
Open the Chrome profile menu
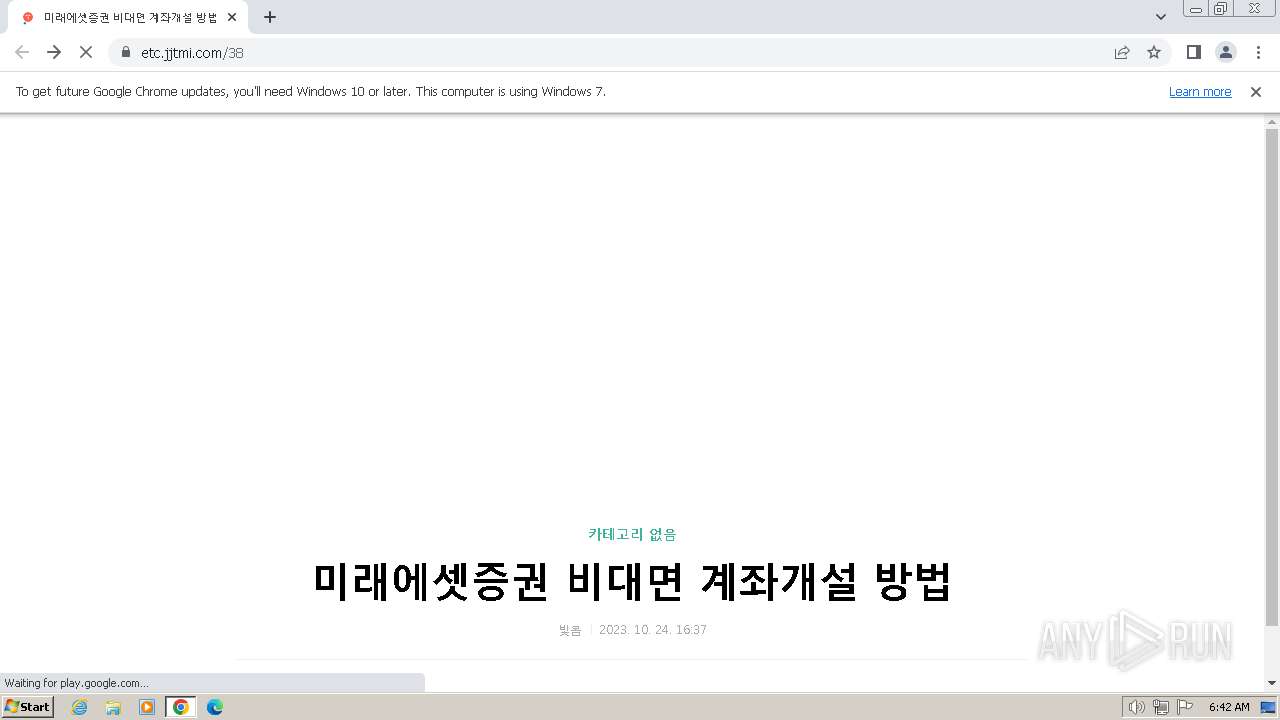1226,52
